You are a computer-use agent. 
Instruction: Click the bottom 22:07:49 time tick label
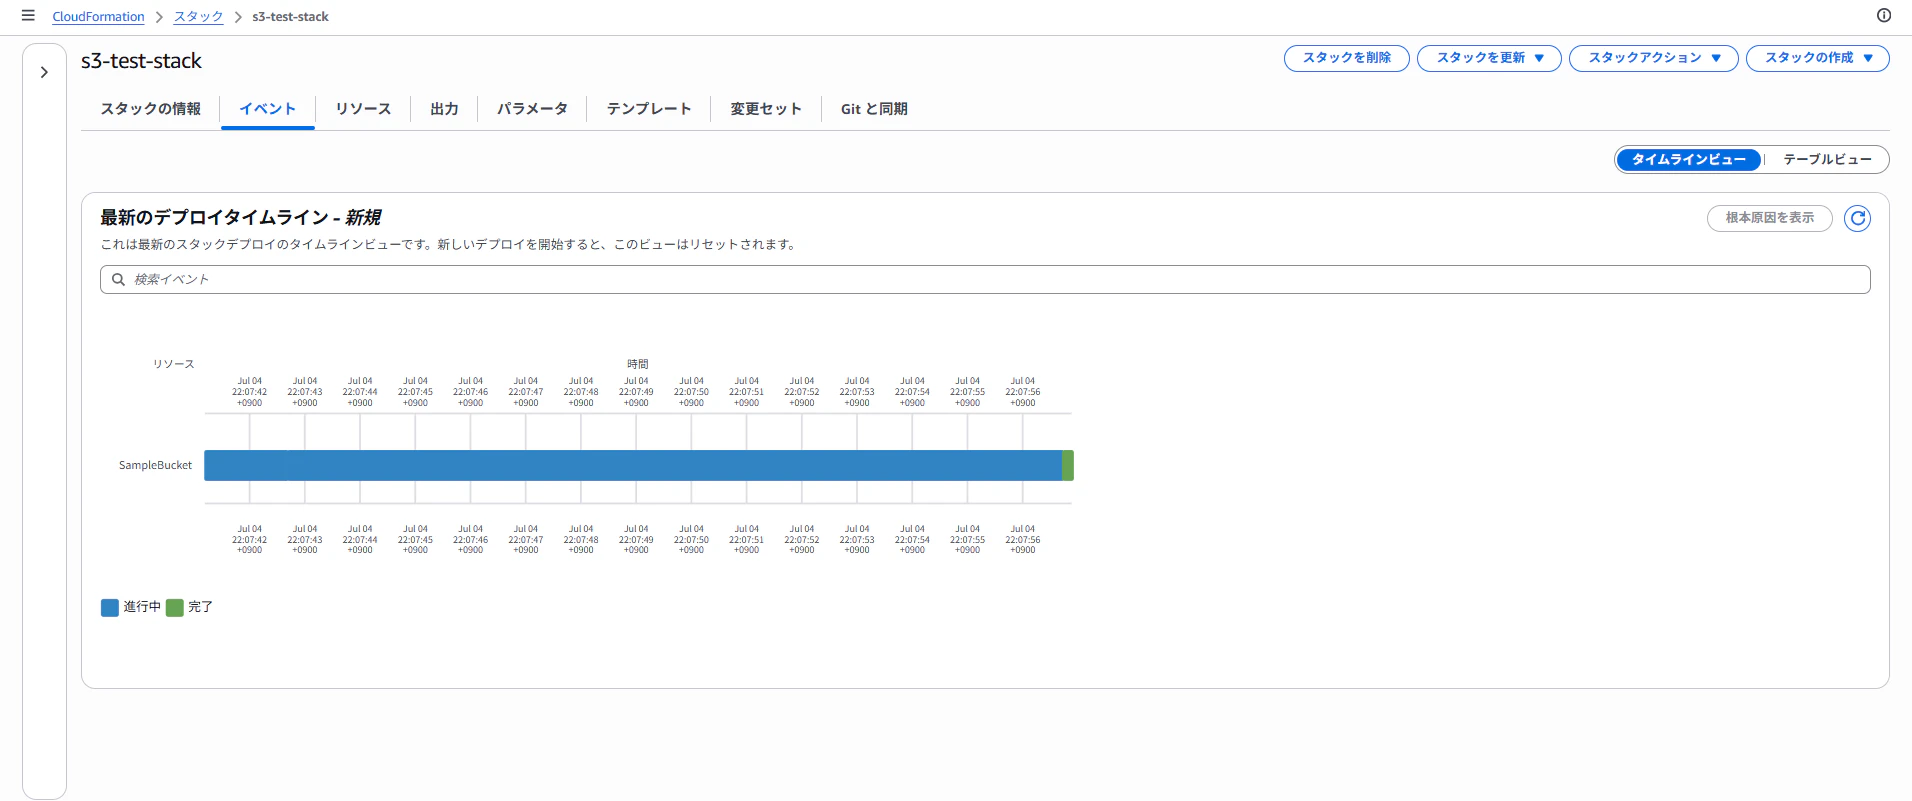click(x=636, y=540)
